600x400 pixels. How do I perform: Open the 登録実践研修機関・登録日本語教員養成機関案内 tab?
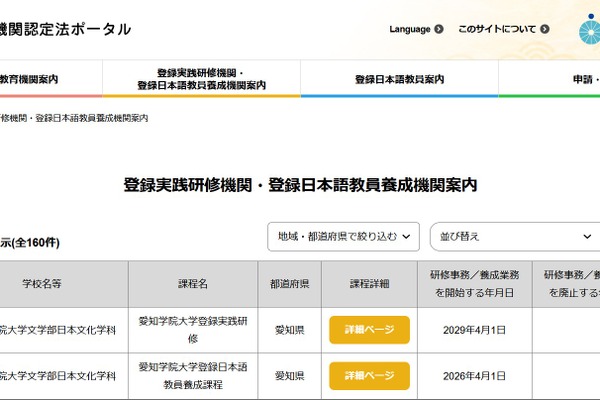[201, 79]
